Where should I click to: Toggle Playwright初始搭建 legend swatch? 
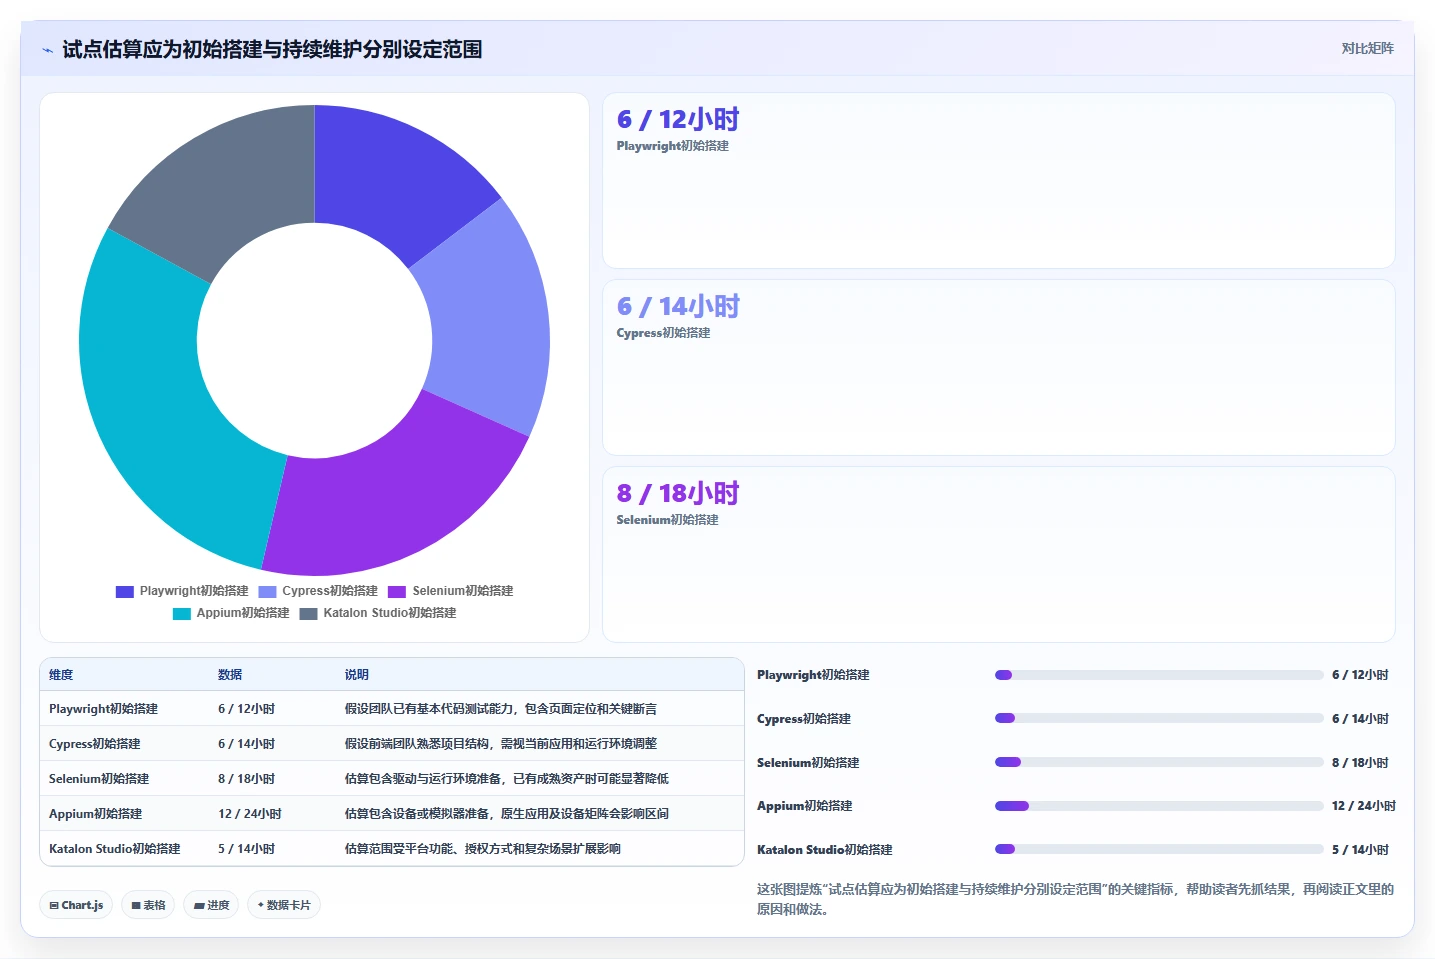click(125, 591)
